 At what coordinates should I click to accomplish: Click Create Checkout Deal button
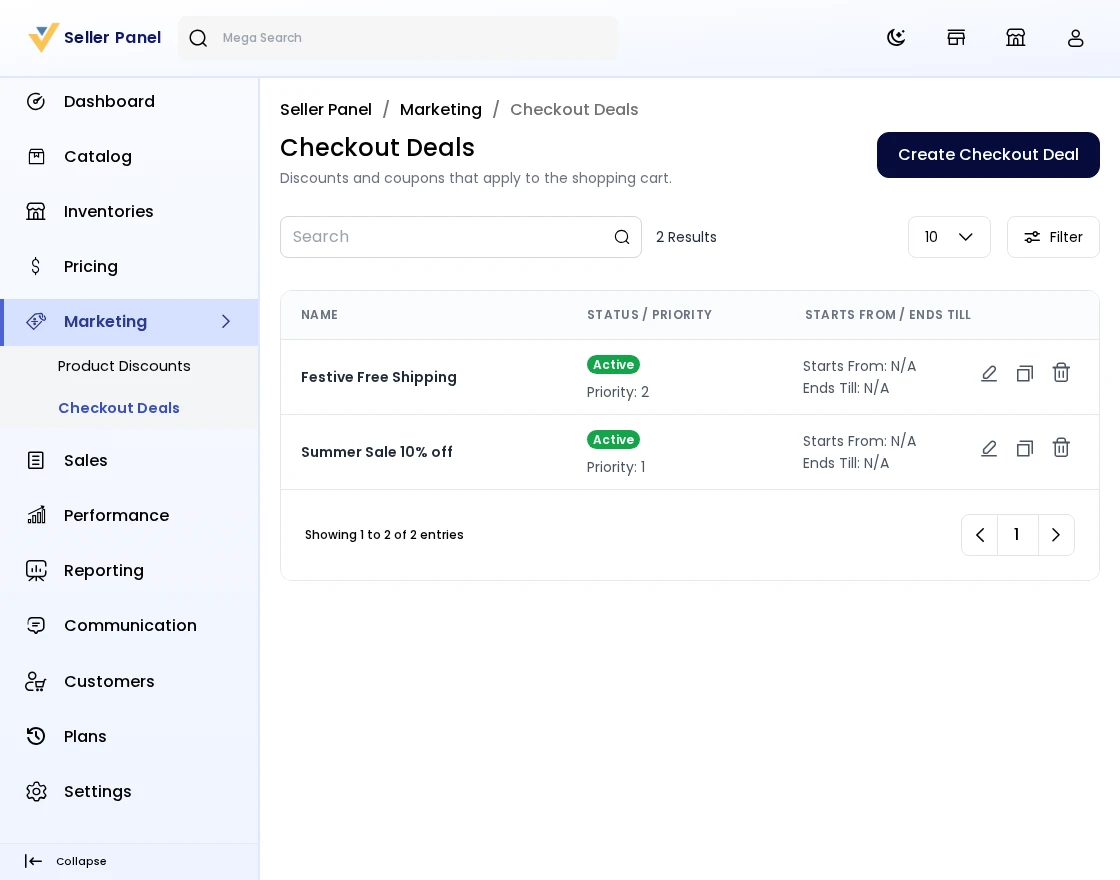pos(988,155)
